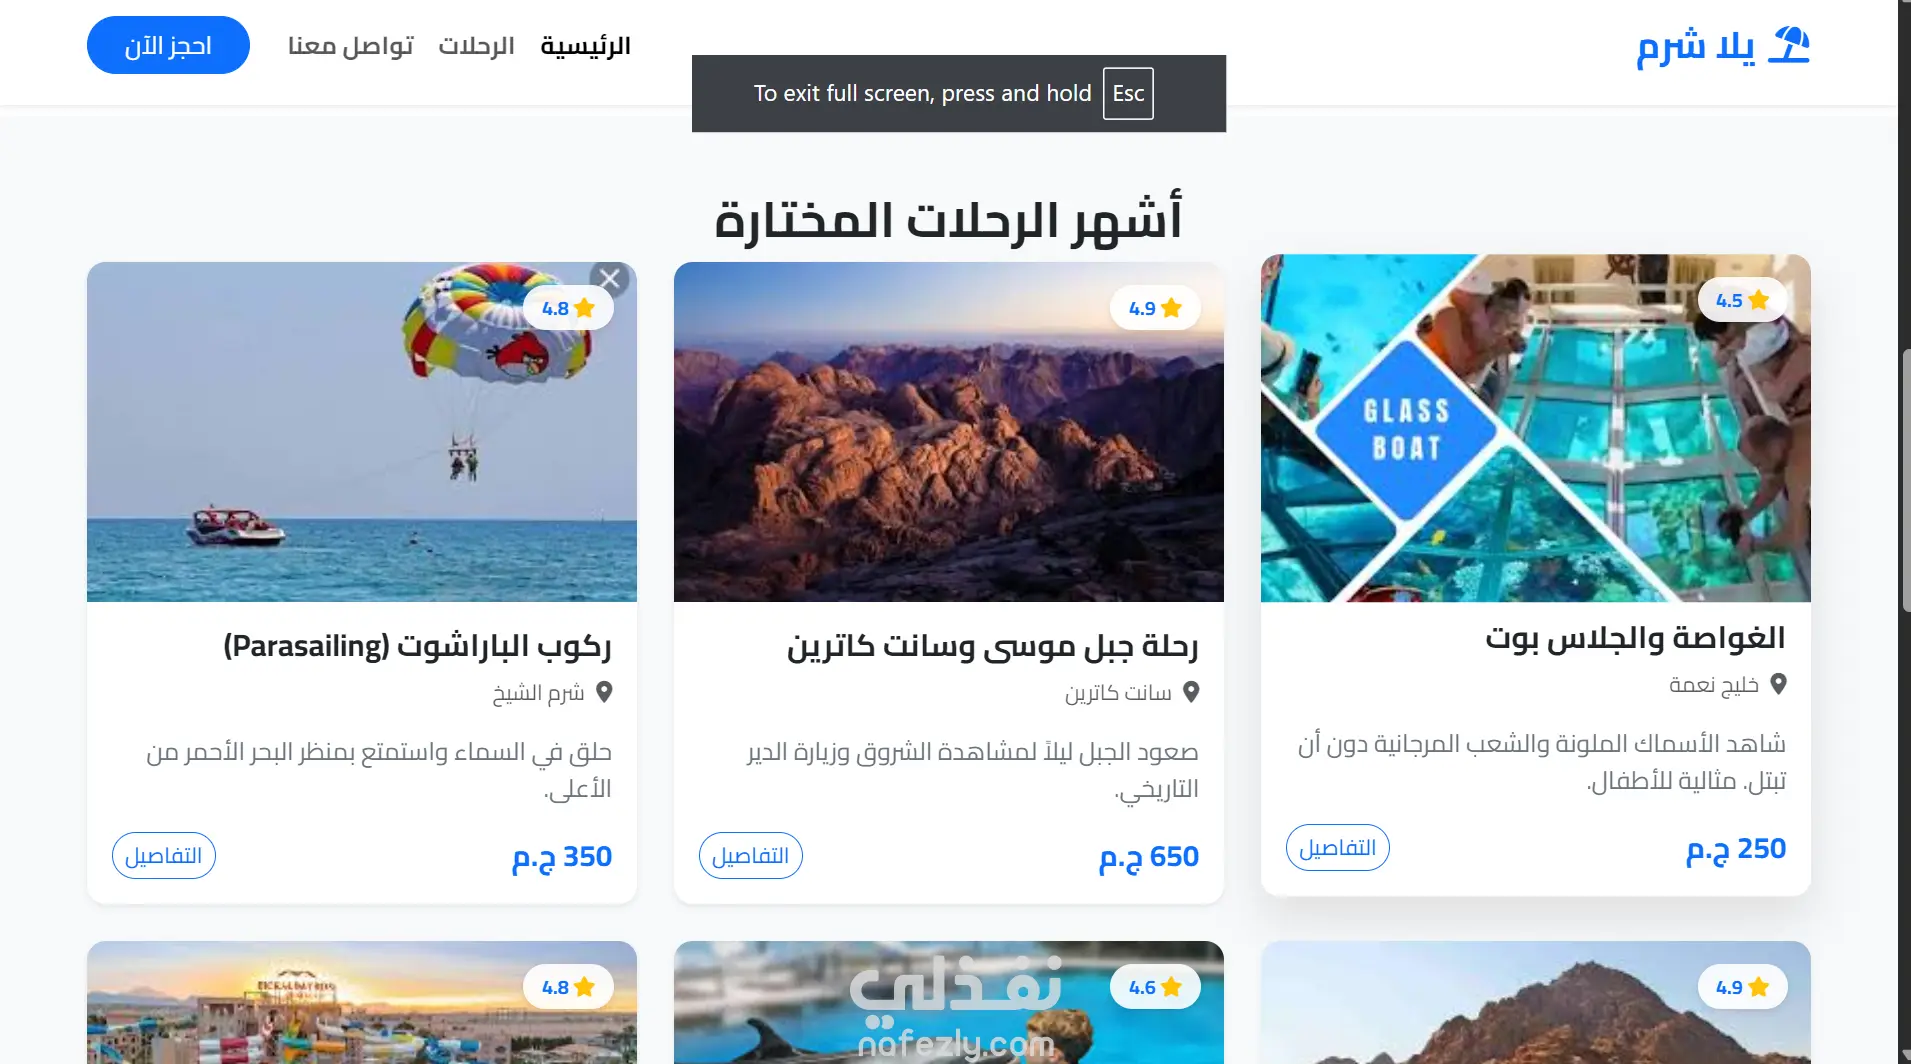The width and height of the screenshot is (1911, 1064).
Task: Click the page vertical scrollbar thumb
Action: [1906, 480]
